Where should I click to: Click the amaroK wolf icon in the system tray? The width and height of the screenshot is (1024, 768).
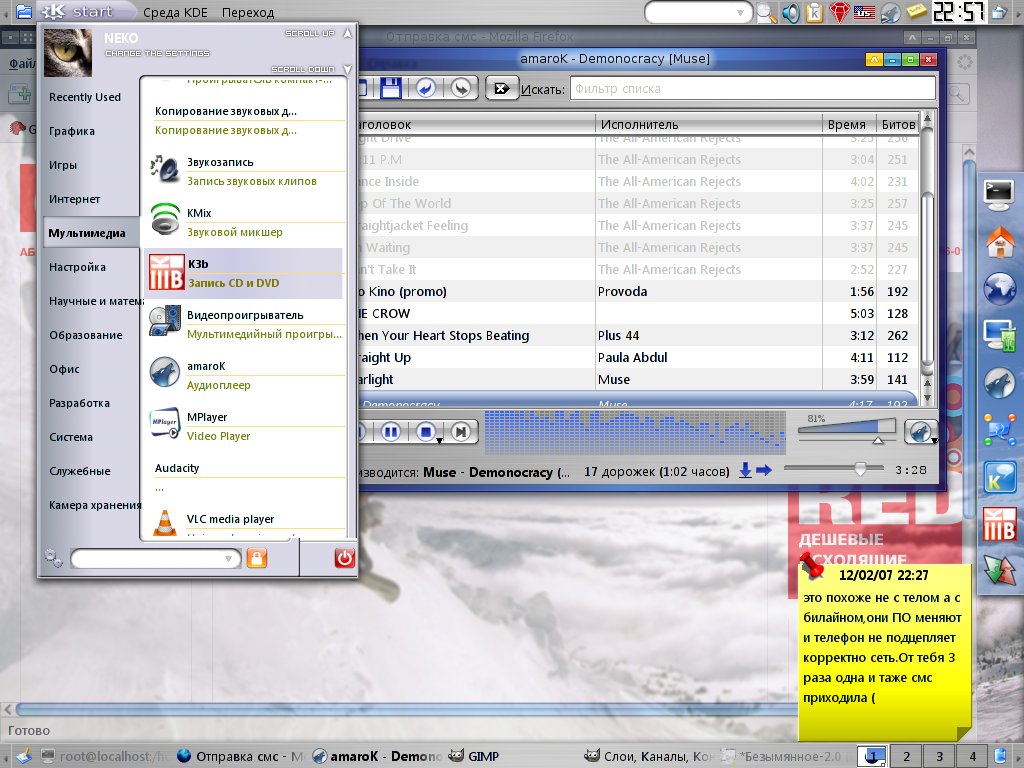tap(889, 12)
